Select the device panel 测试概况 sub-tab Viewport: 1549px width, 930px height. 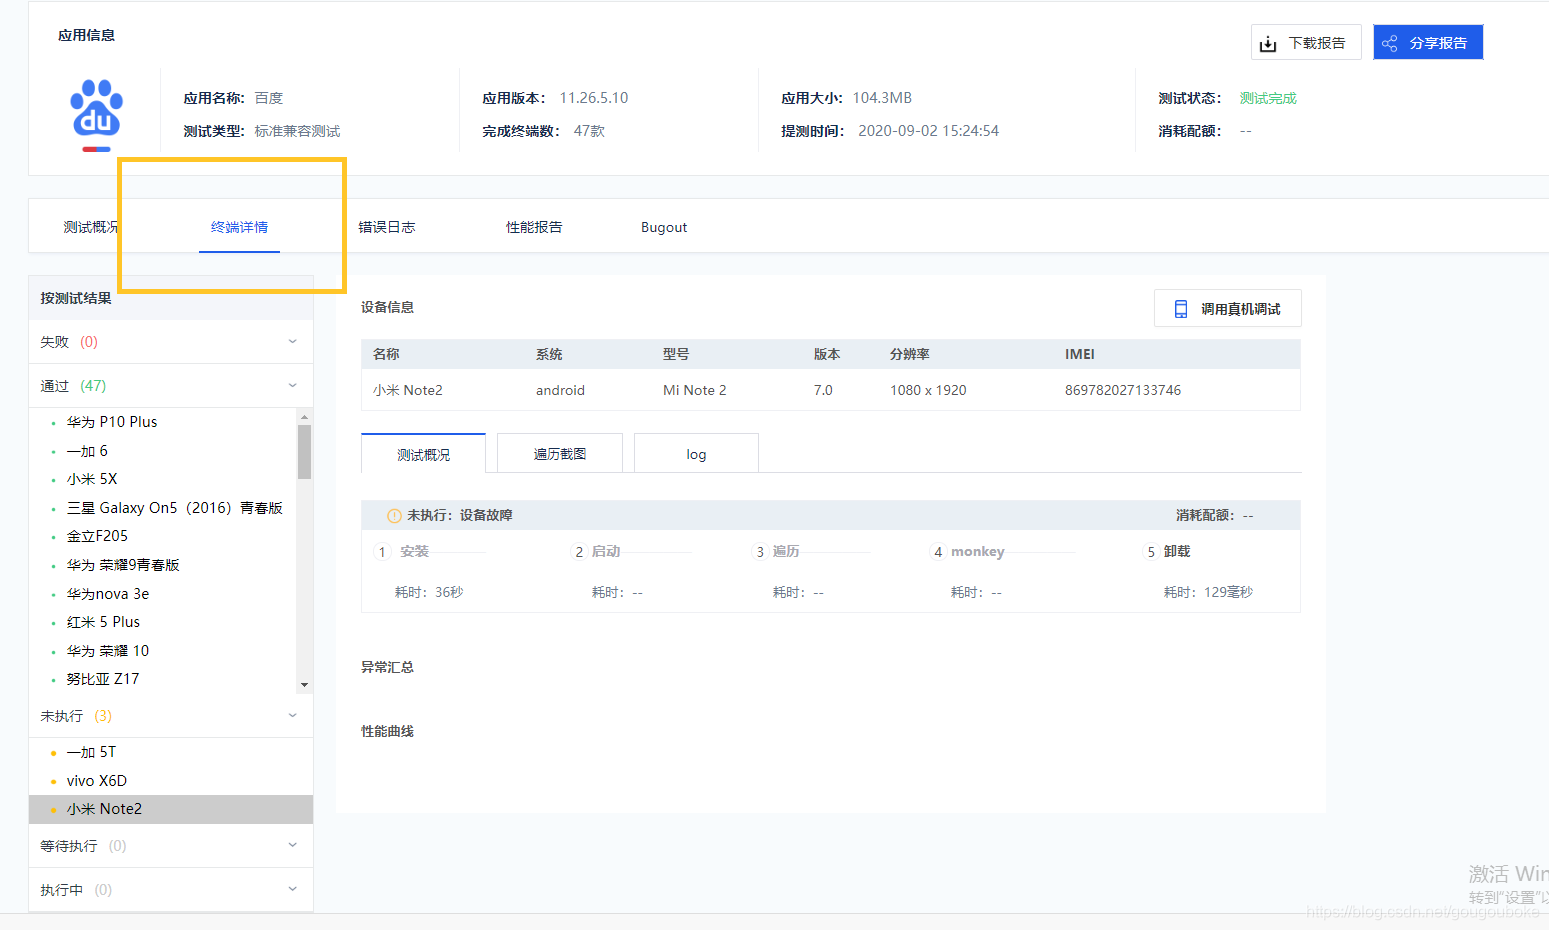tap(423, 453)
